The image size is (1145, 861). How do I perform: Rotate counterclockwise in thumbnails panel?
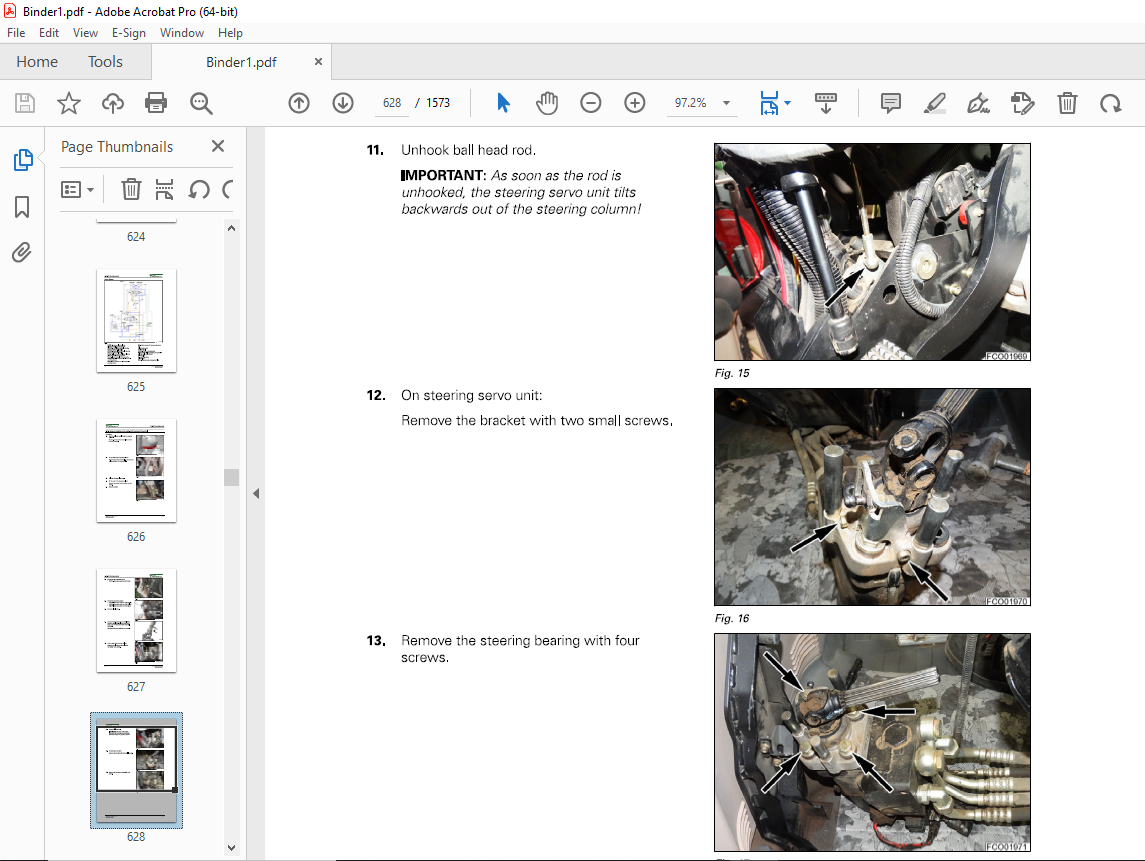[199, 190]
